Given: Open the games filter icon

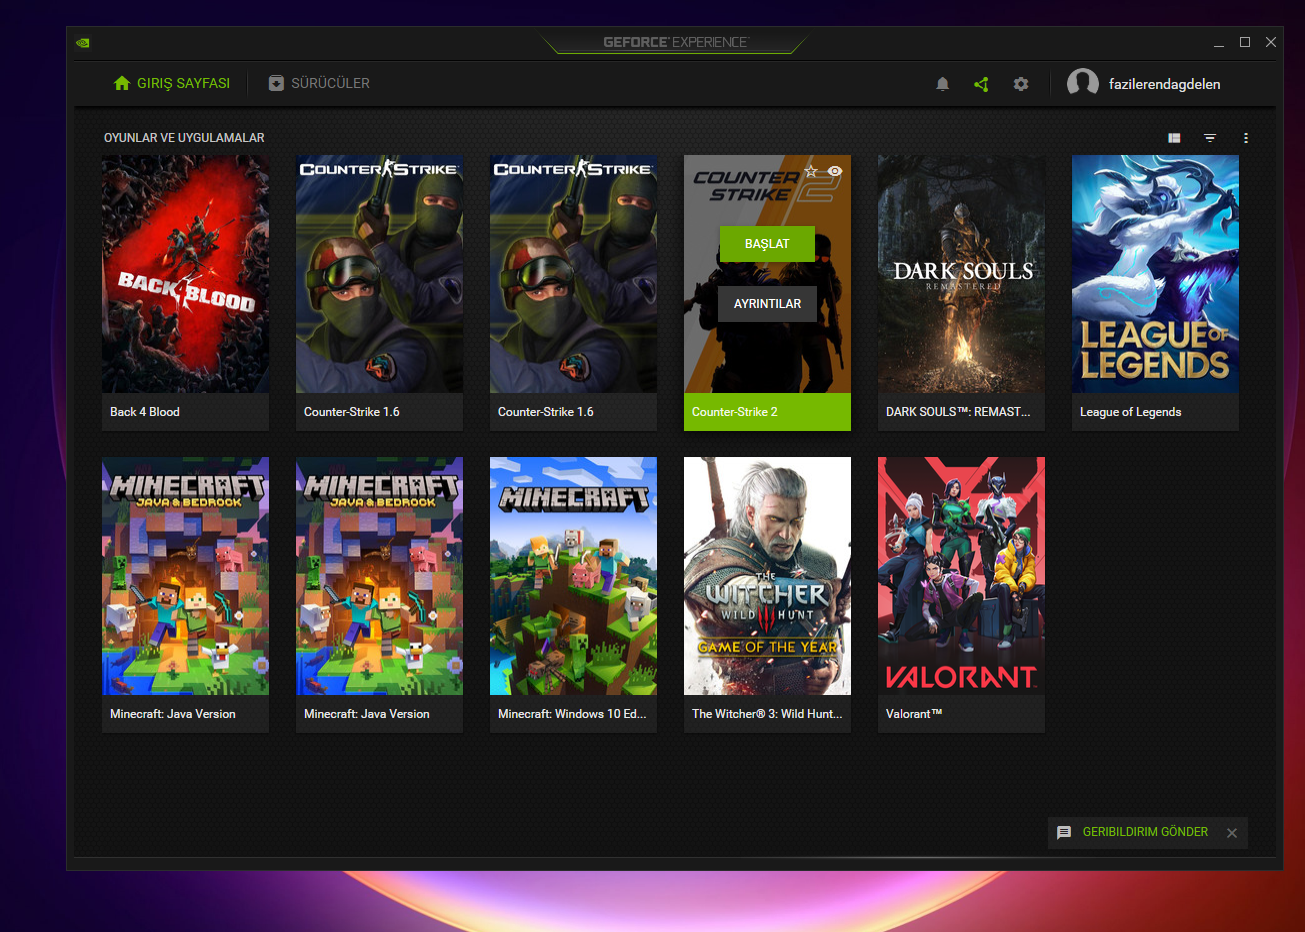Looking at the screenshot, I should (x=1210, y=138).
